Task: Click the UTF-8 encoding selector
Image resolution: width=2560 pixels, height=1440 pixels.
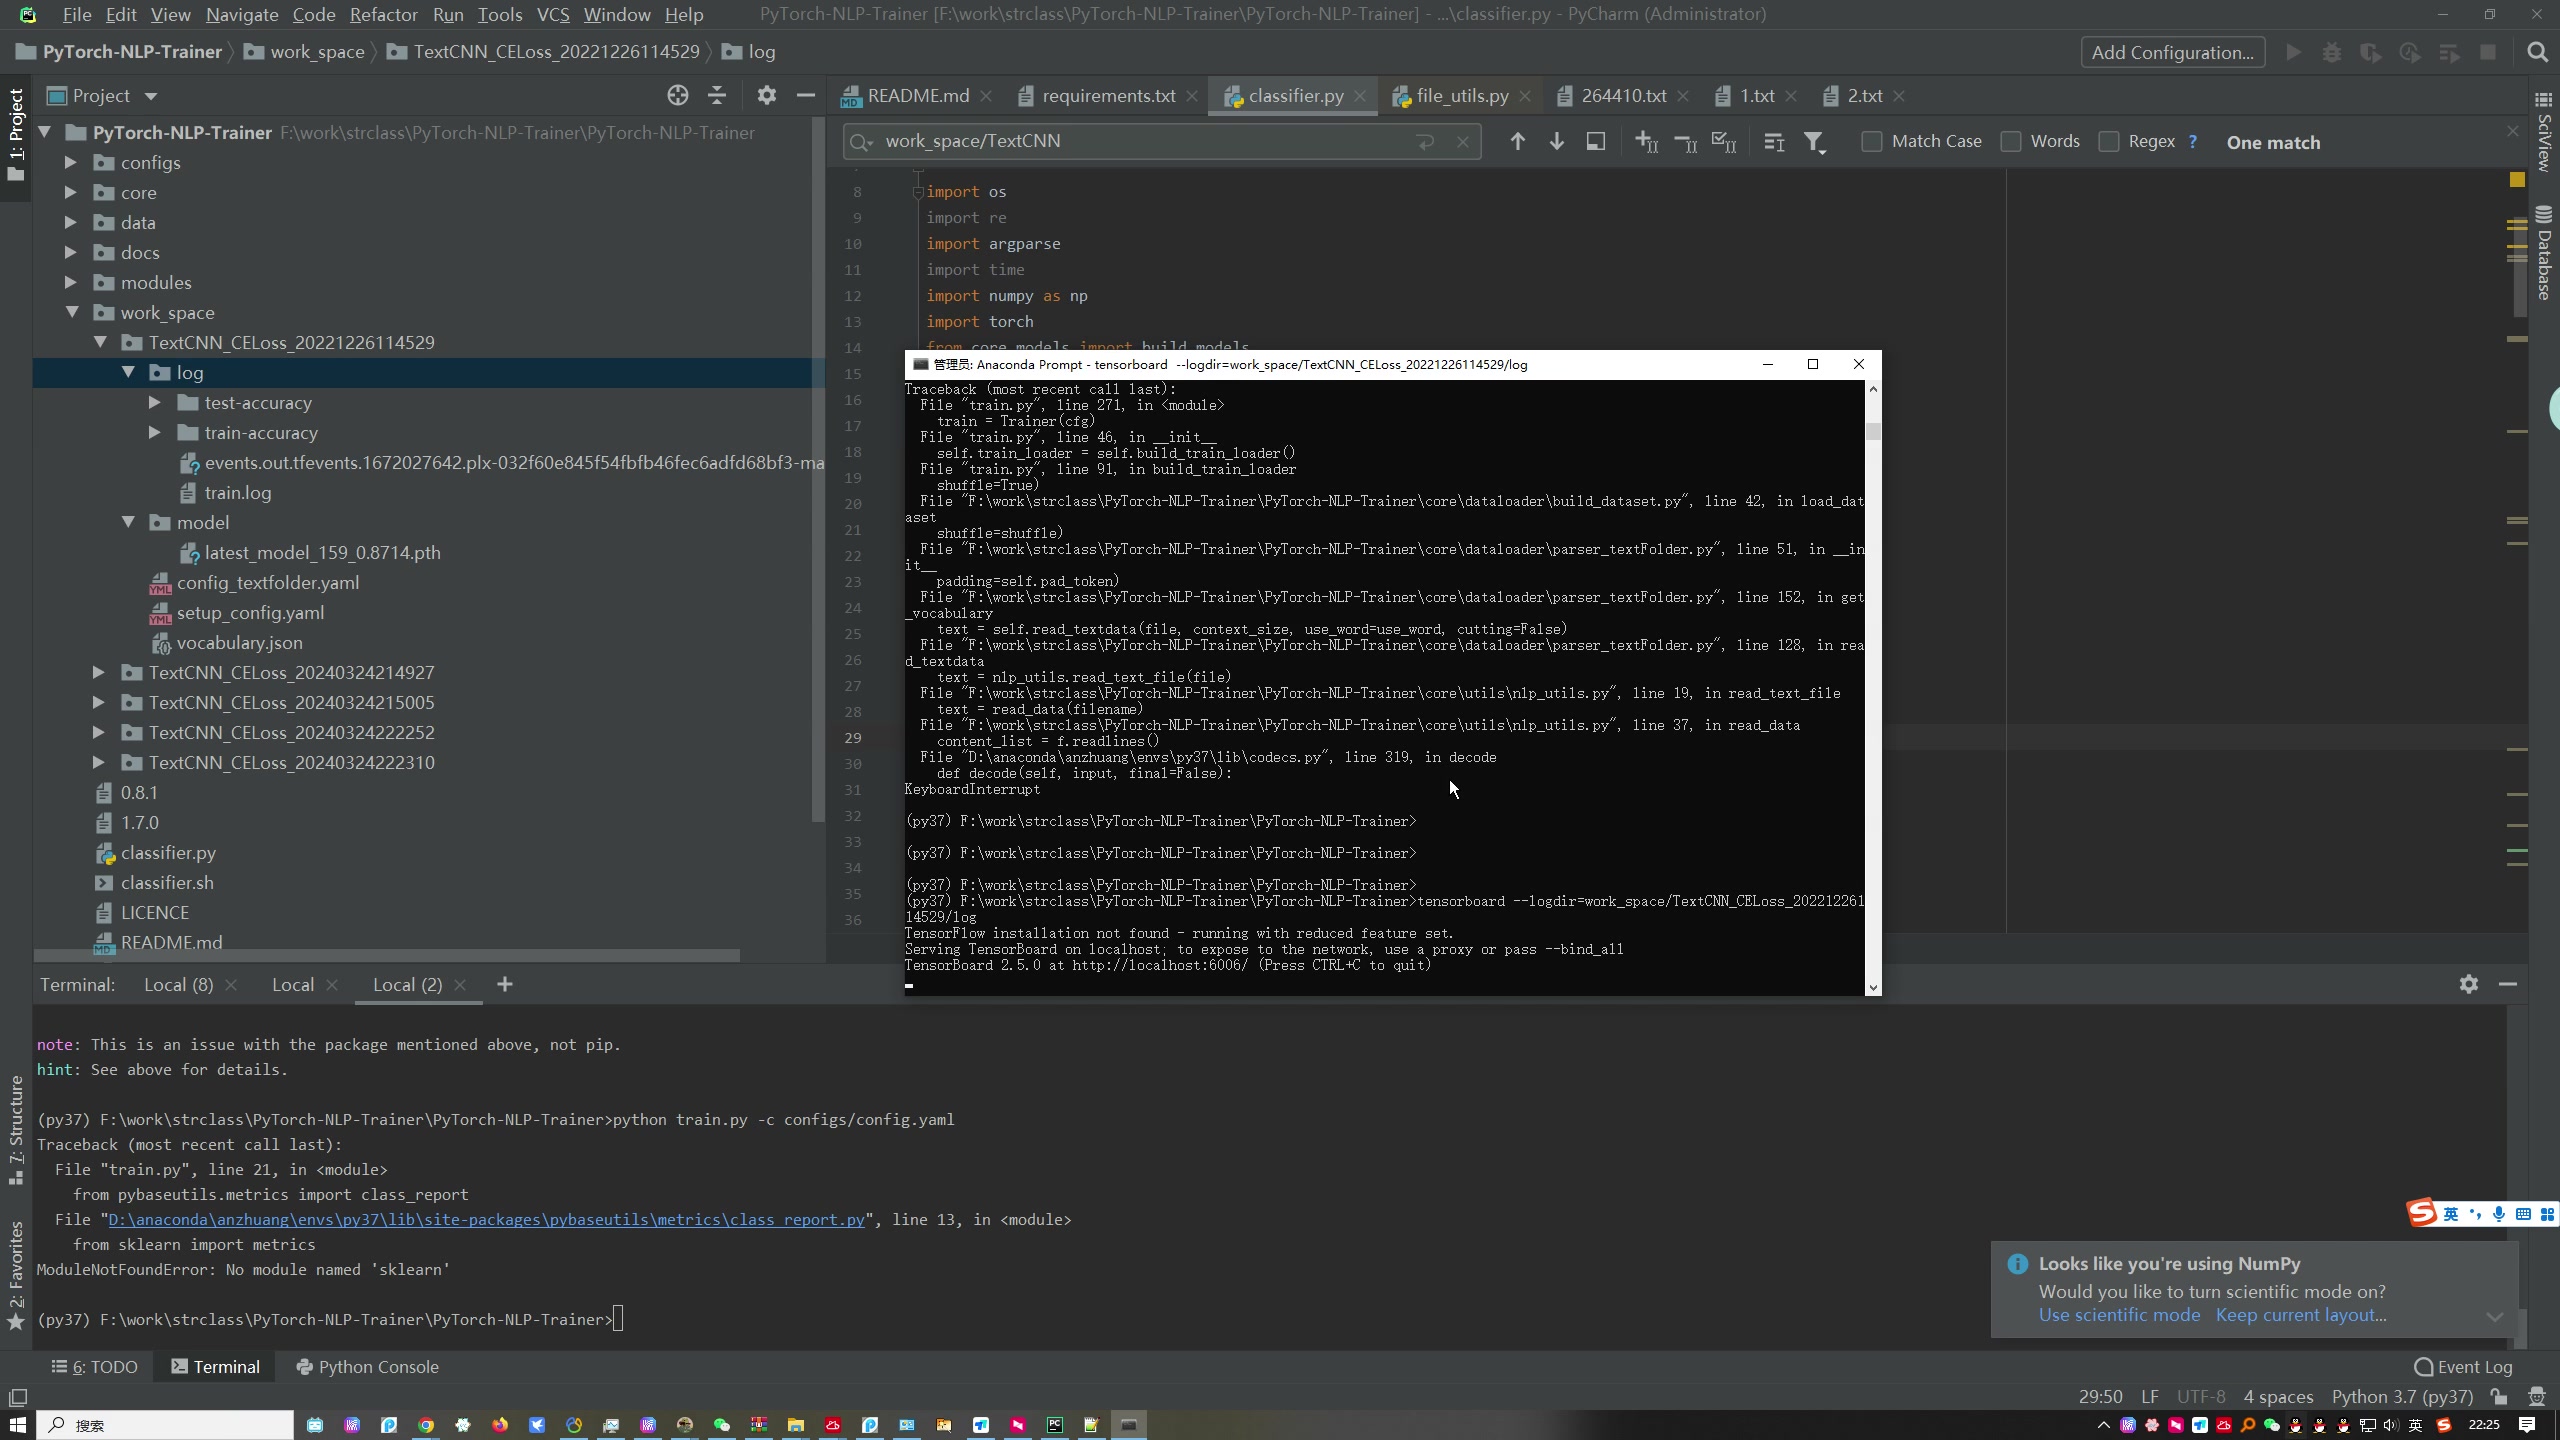Action: pyautogui.click(x=2201, y=1396)
